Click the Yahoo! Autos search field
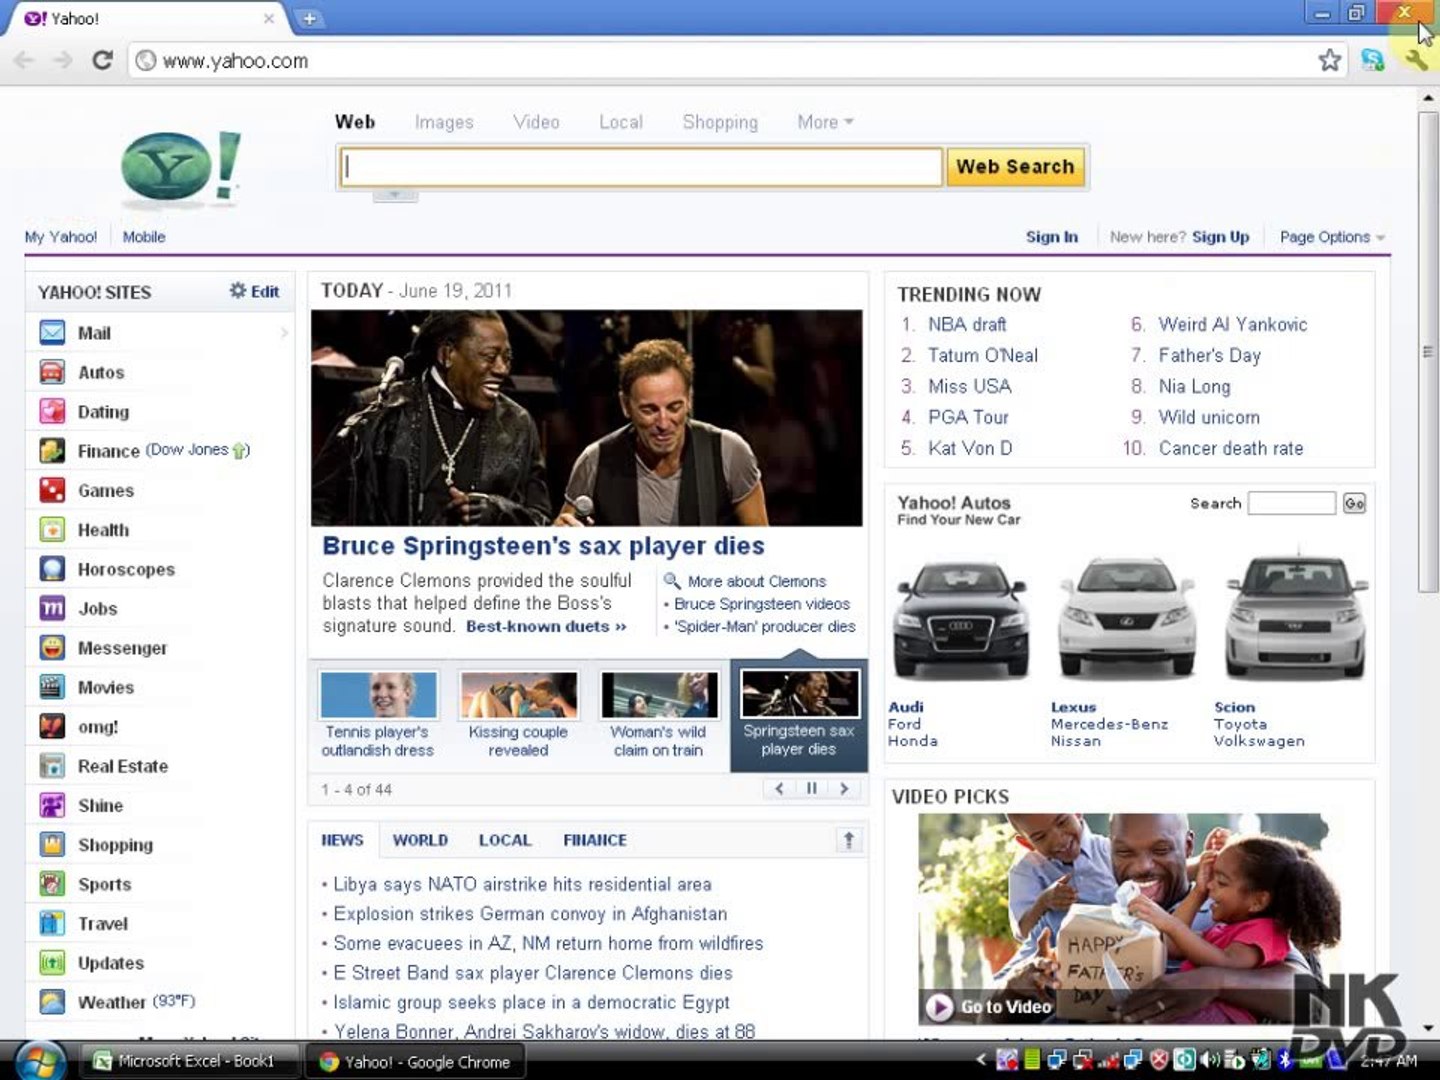Viewport: 1440px width, 1080px height. click(x=1292, y=503)
